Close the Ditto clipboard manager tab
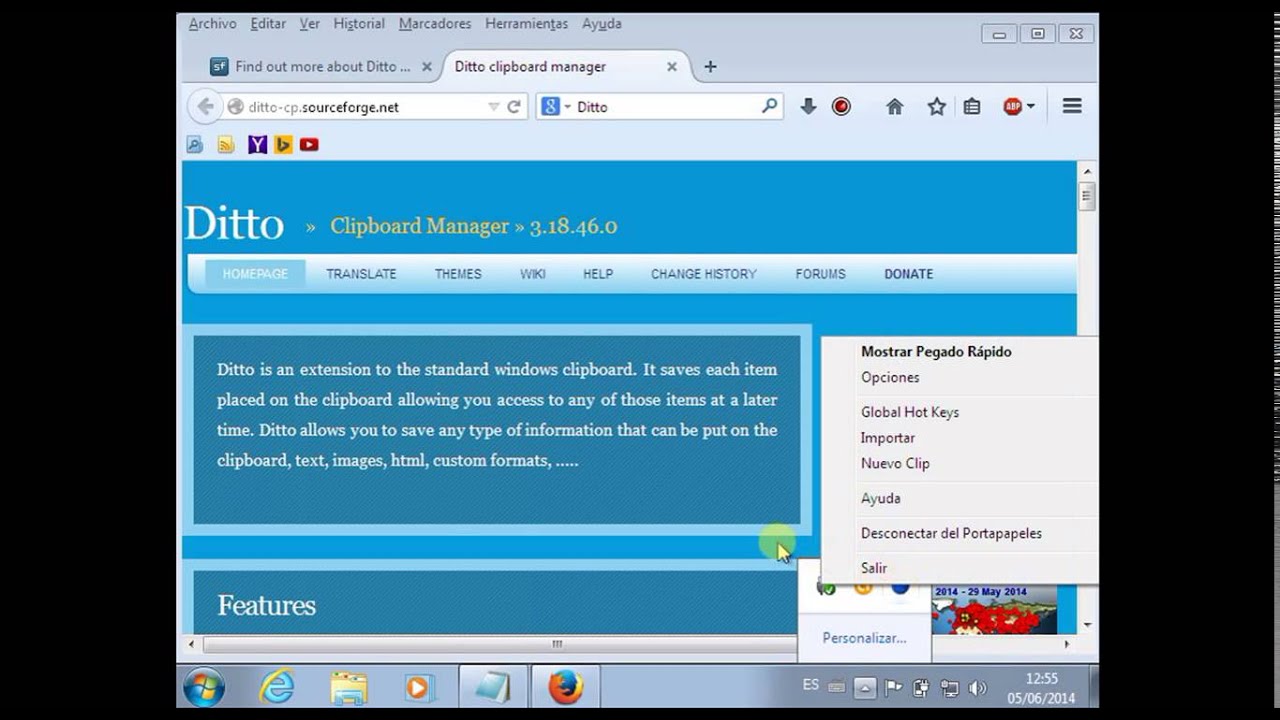 [x=672, y=67]
